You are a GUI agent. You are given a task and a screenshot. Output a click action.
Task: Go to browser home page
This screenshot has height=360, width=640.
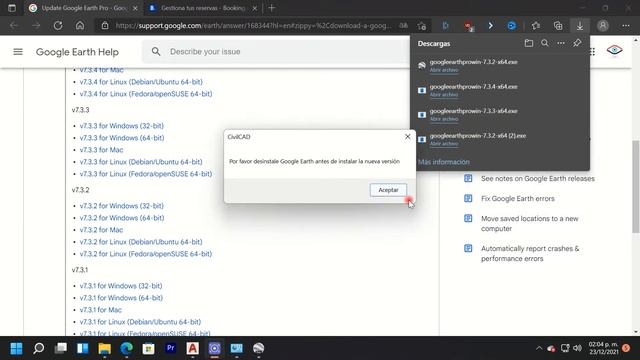pos(80,26)
